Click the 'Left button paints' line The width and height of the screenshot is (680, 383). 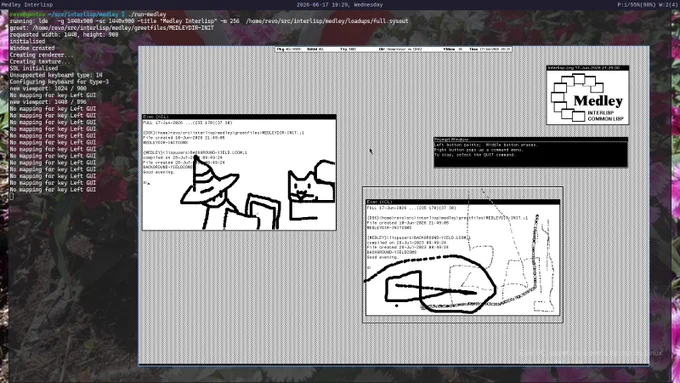(486, 145)
